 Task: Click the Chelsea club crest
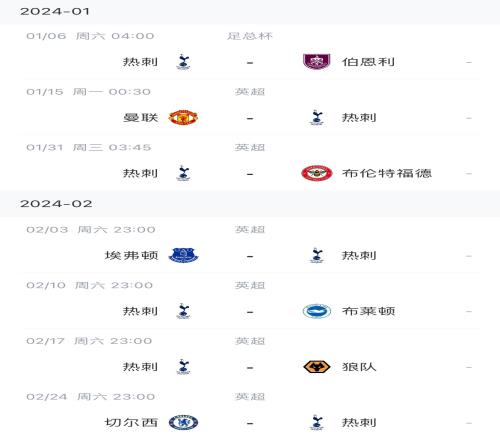pyautogui.click(x=183, y=423)
